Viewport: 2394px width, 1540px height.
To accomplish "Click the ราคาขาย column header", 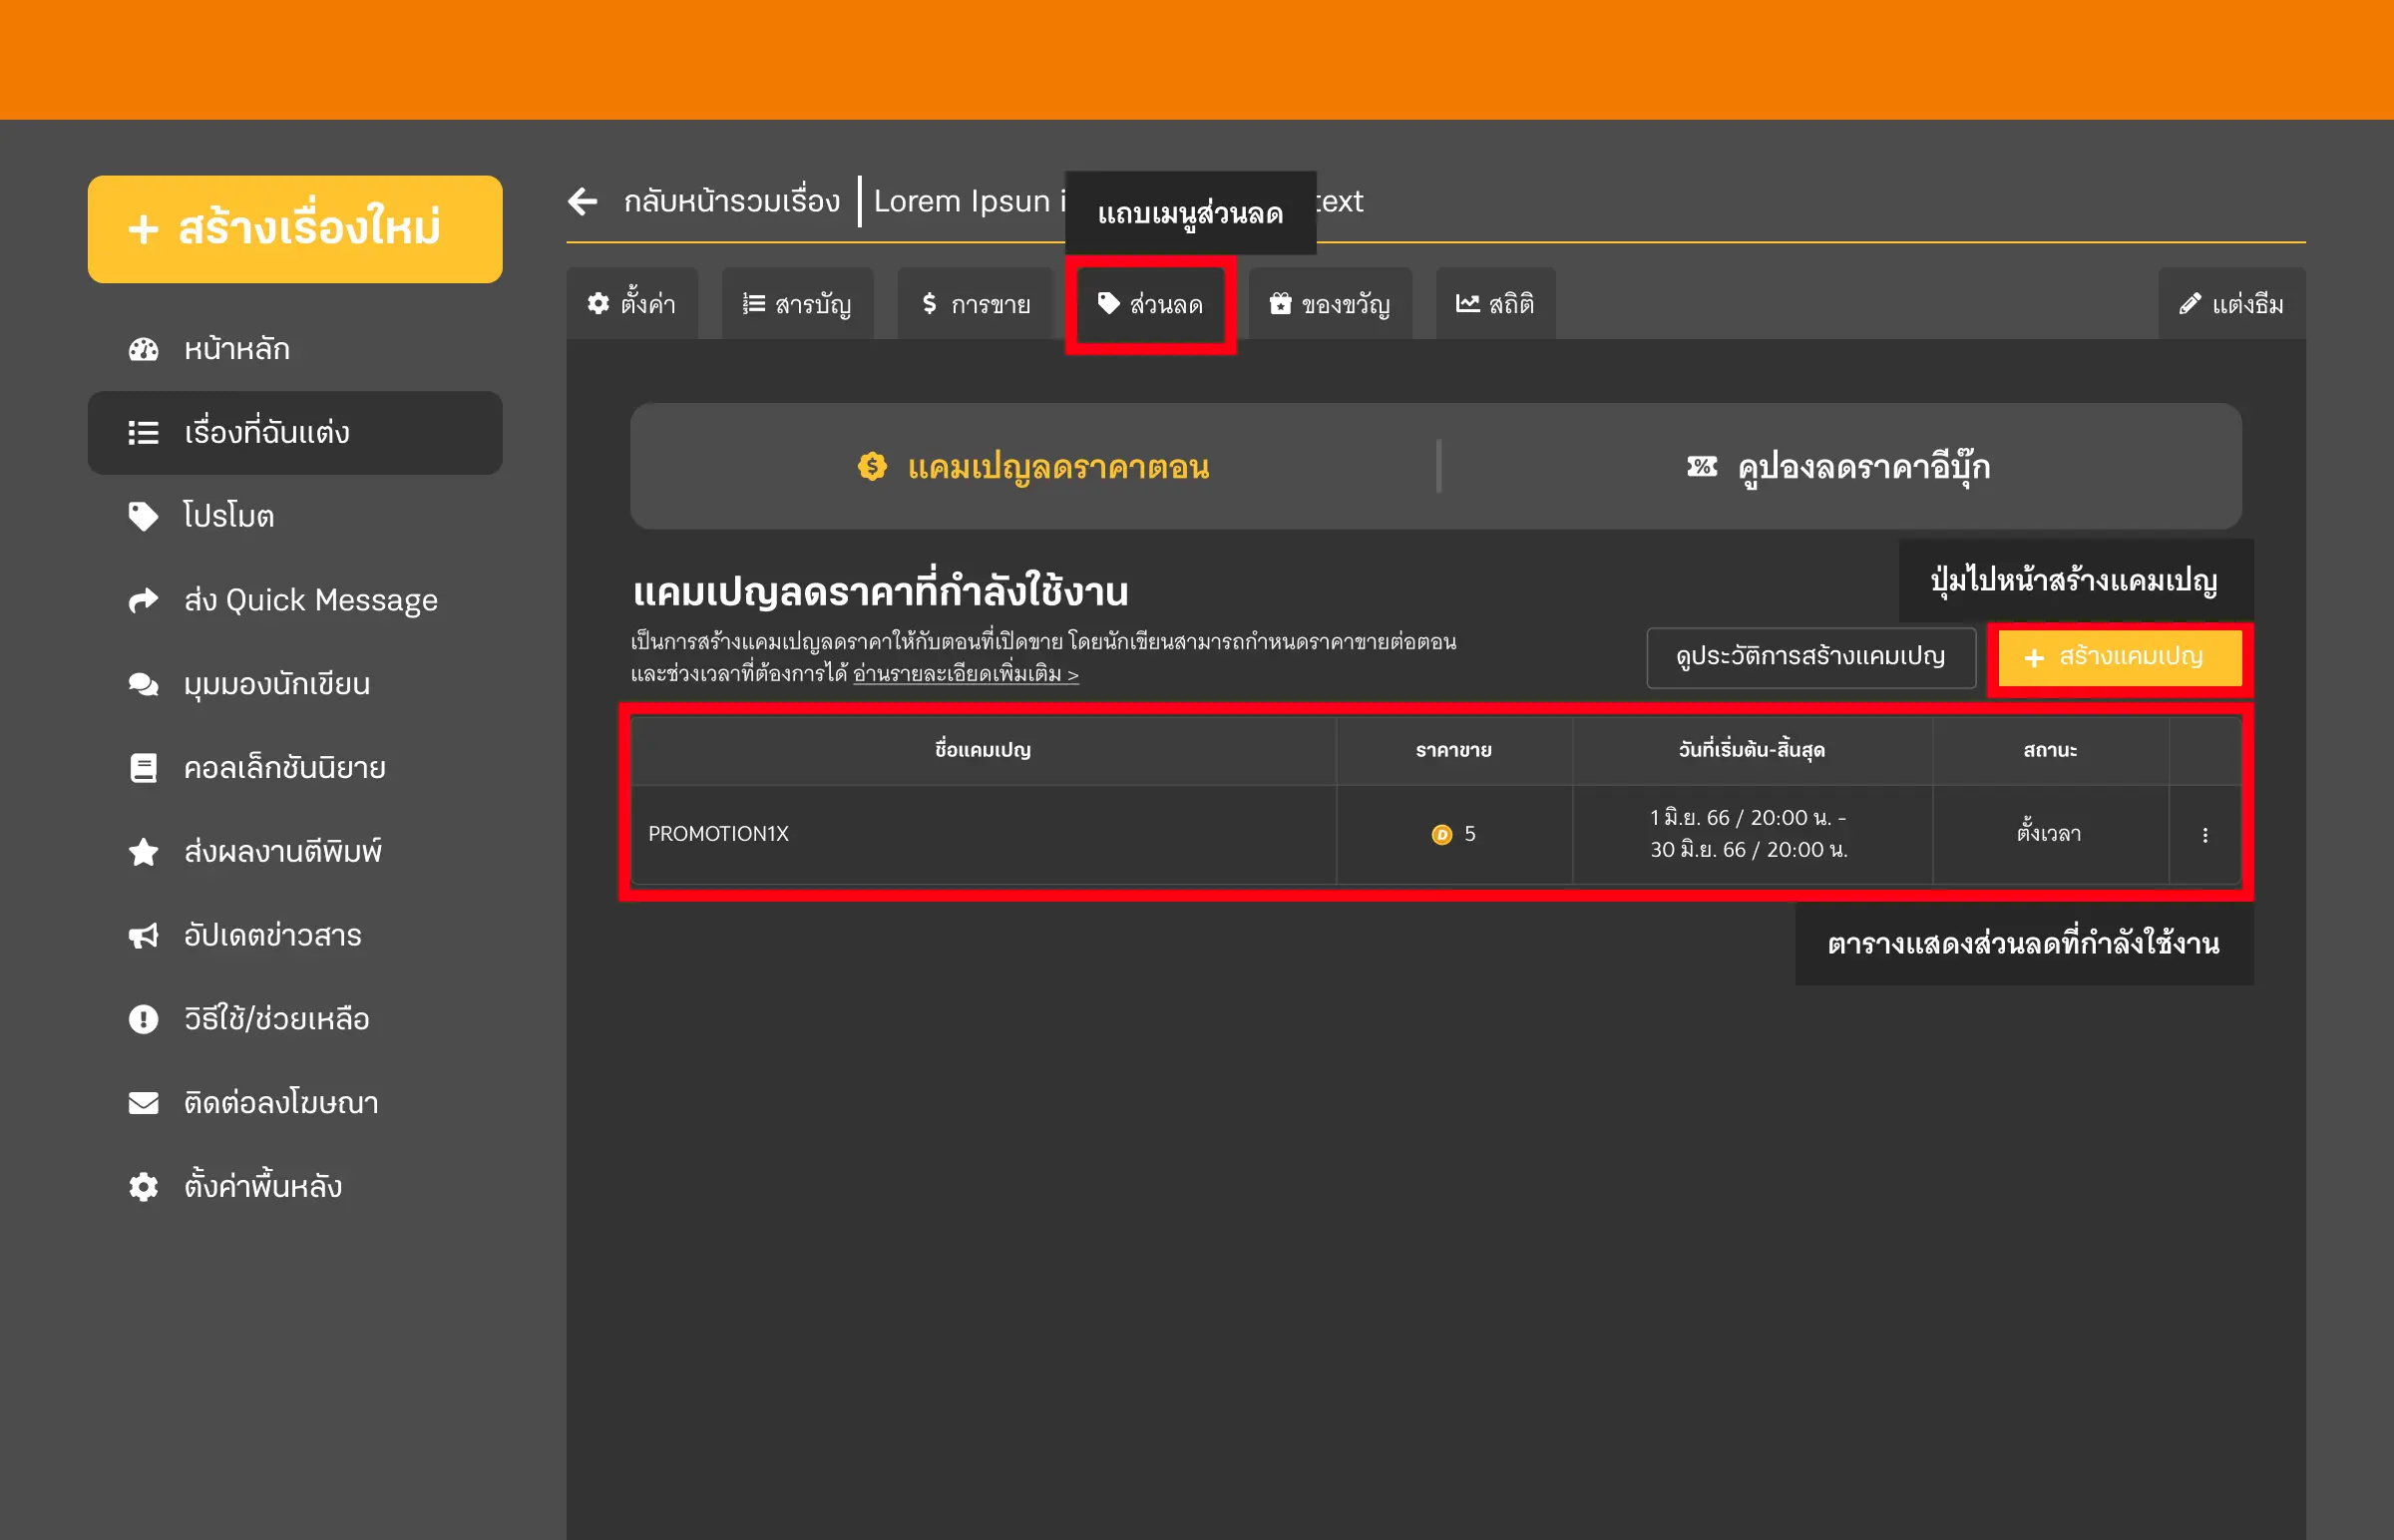I will click(1453, 750).
